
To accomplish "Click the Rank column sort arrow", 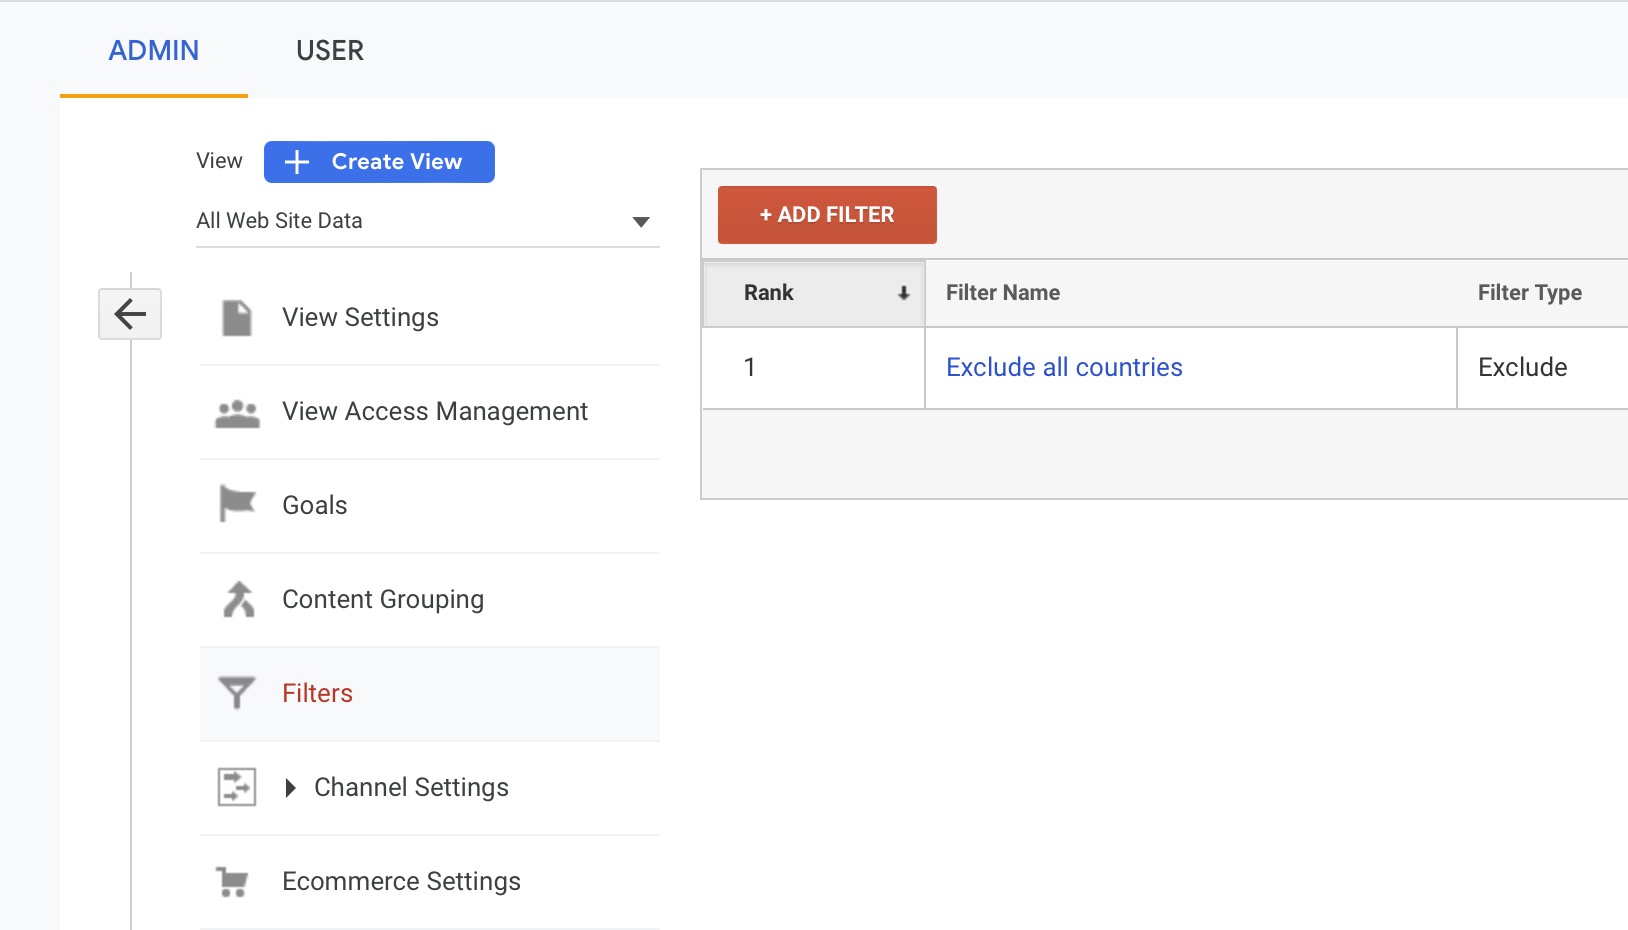I will pos(903,293).
